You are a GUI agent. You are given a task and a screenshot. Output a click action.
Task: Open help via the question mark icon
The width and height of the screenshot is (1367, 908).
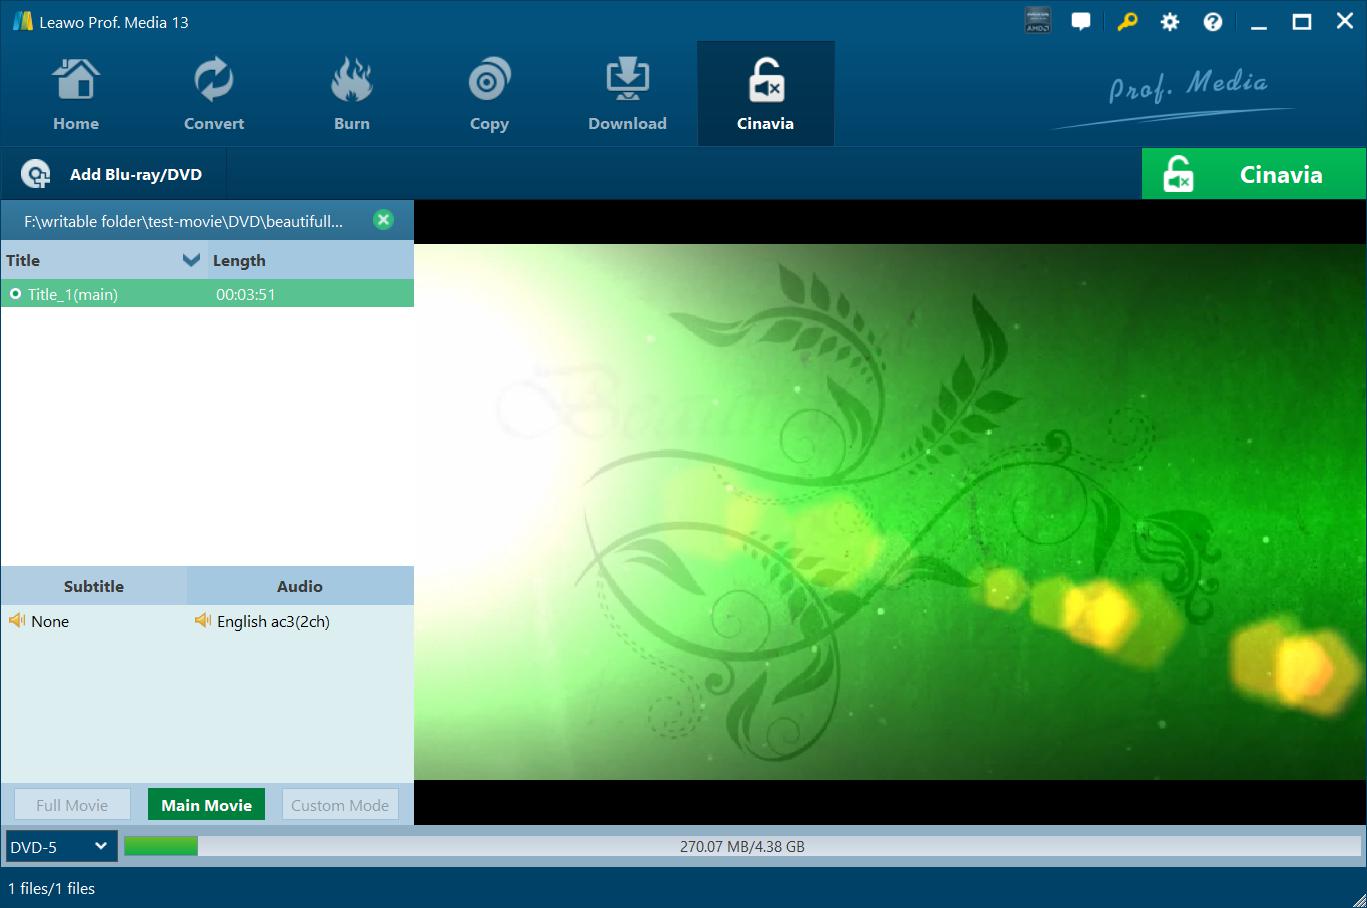[1213, 21]
